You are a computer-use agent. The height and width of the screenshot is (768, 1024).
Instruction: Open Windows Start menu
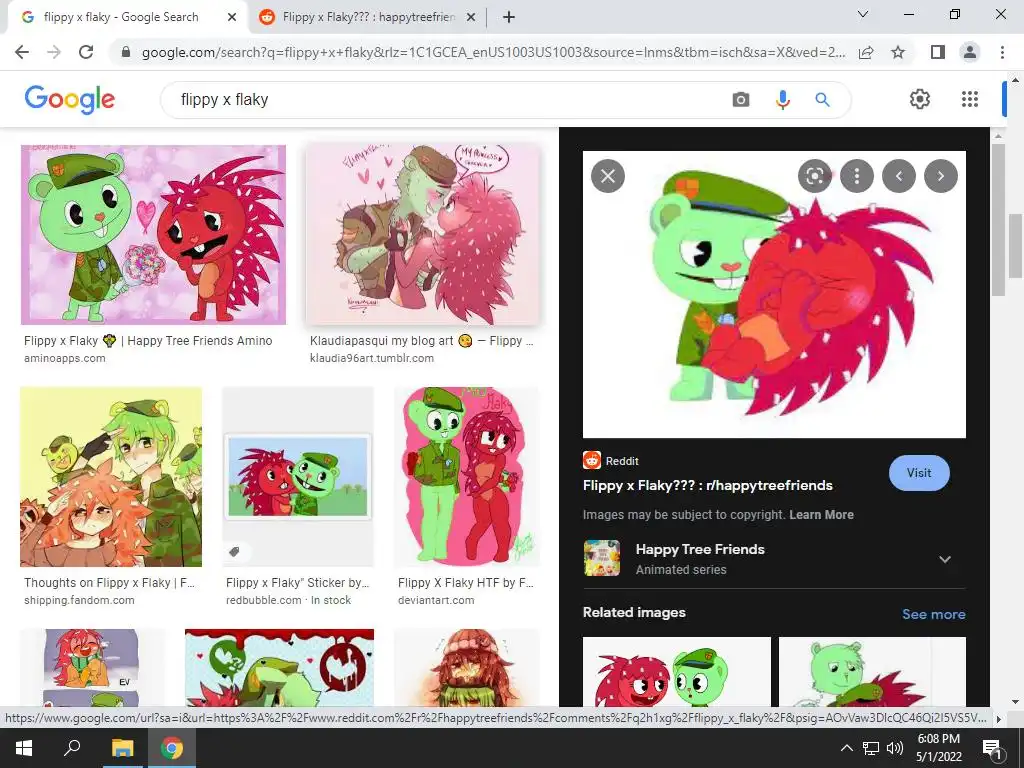click(x=23, y=748)
